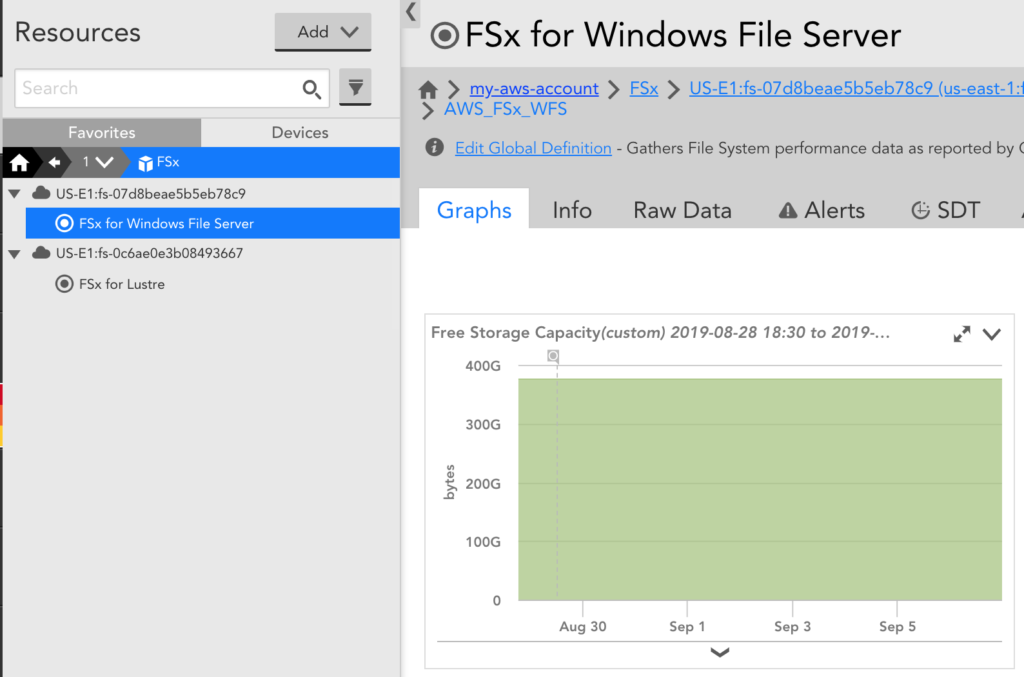Viewport: 1024px width, 677px height.
Task: Click the datasource icon in the page title
Action: [445, 35]
